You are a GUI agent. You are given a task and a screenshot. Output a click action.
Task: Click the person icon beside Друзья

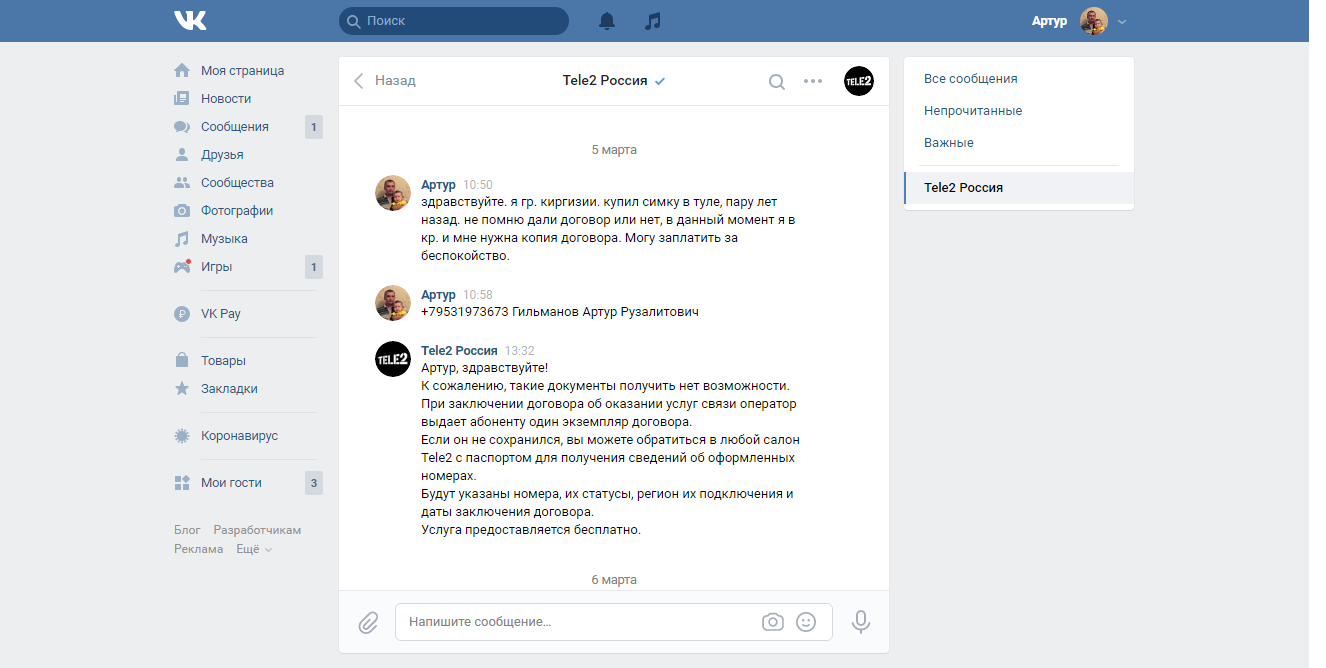182,155
